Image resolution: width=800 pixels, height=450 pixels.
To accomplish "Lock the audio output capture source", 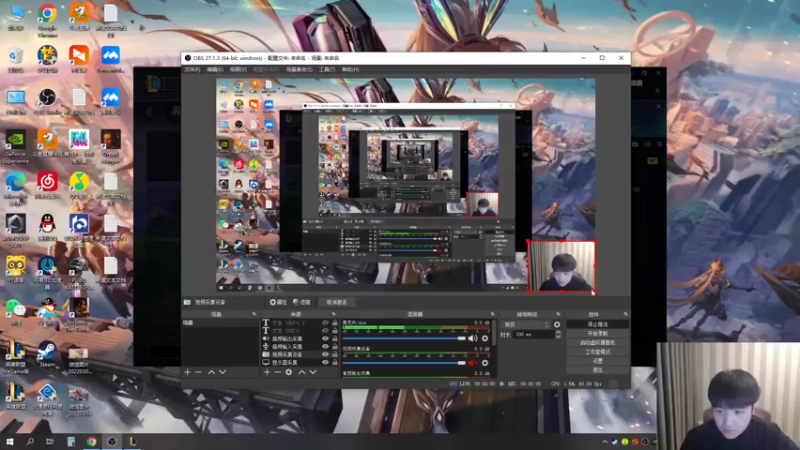I will tap(335, 338).
